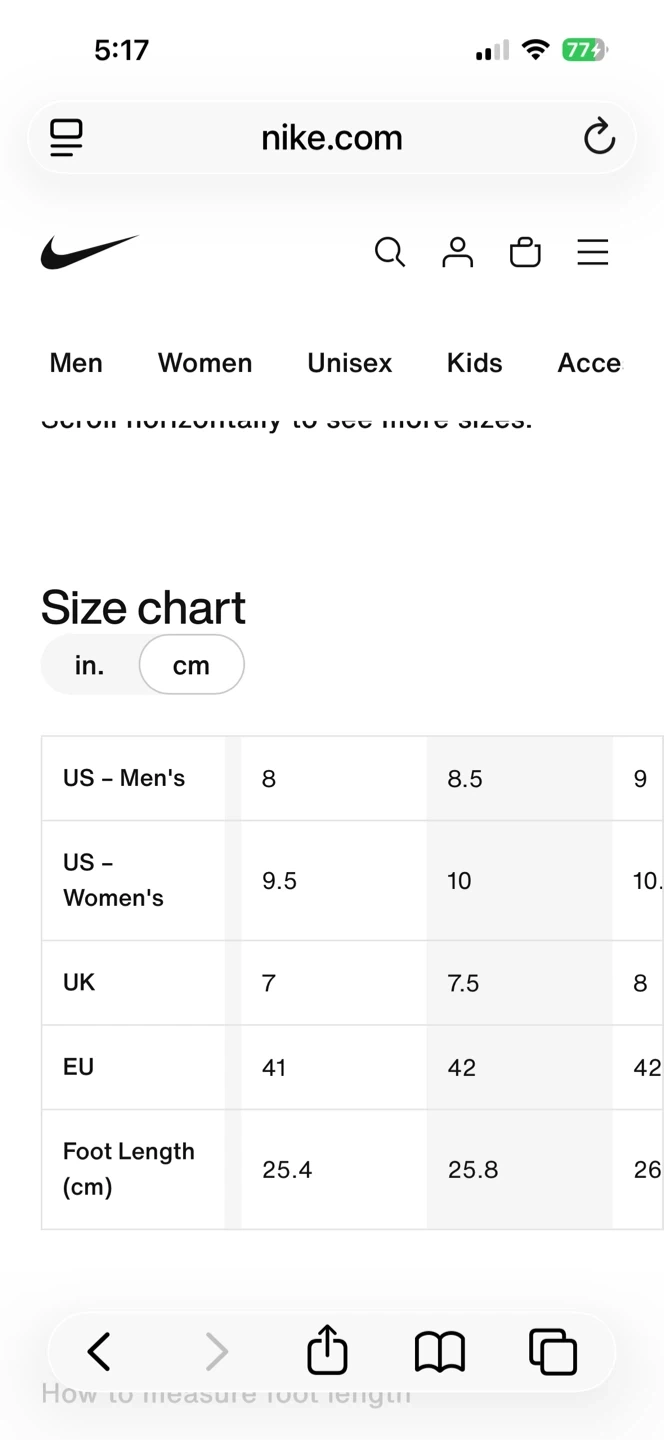
Task: Tap the US Men's 8.5 cell
Action: [519, 779]
